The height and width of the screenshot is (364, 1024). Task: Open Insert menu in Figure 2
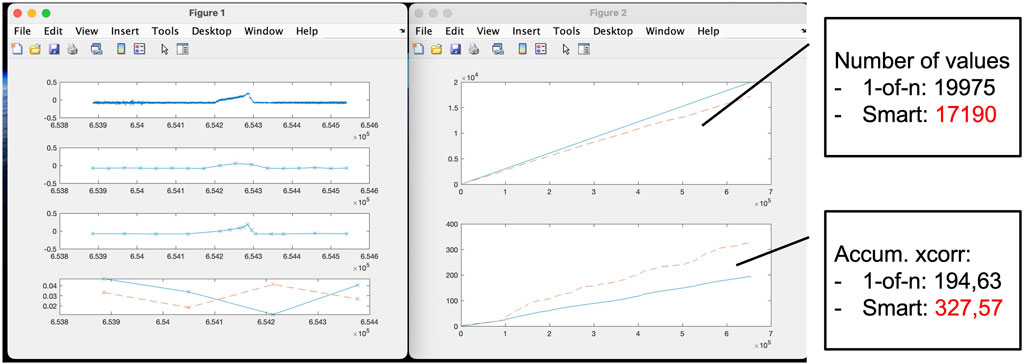tap(526, 31)
